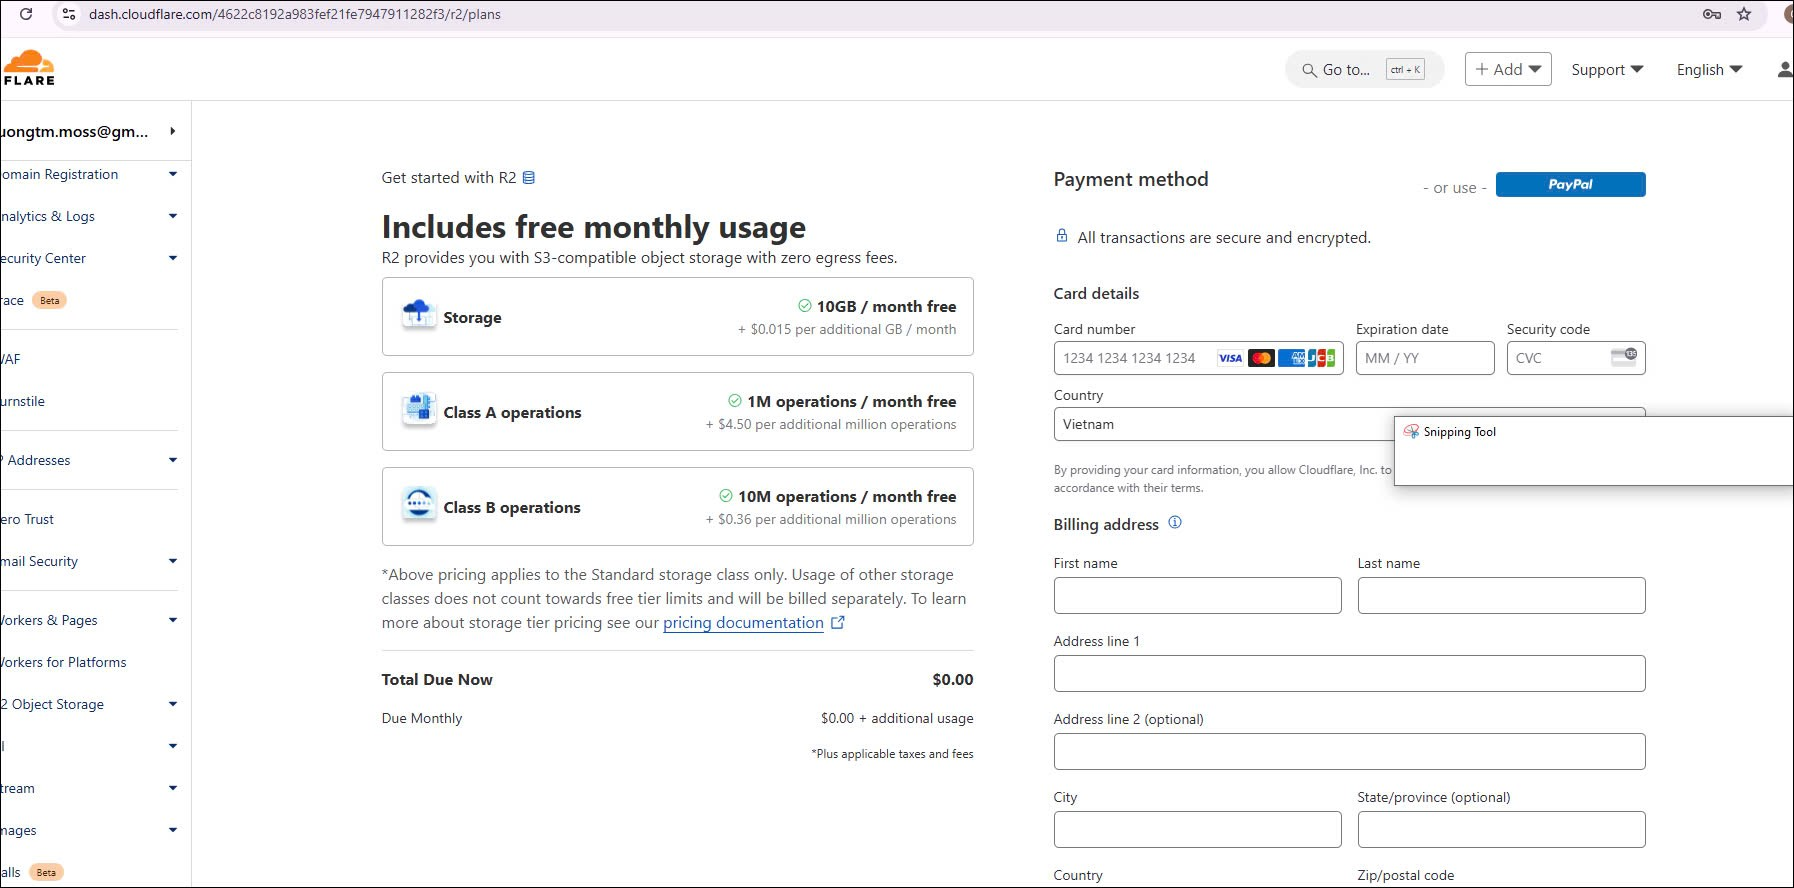
Task: Open Zero Trust sidebar item
Action: pyautogui.click(x=28, y=519)
